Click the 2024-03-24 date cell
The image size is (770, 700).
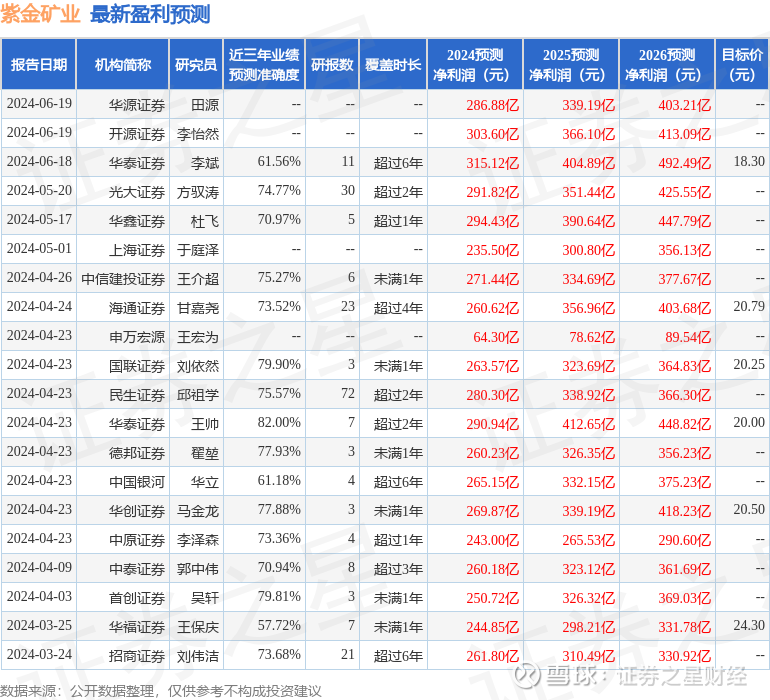pos(39,654)
